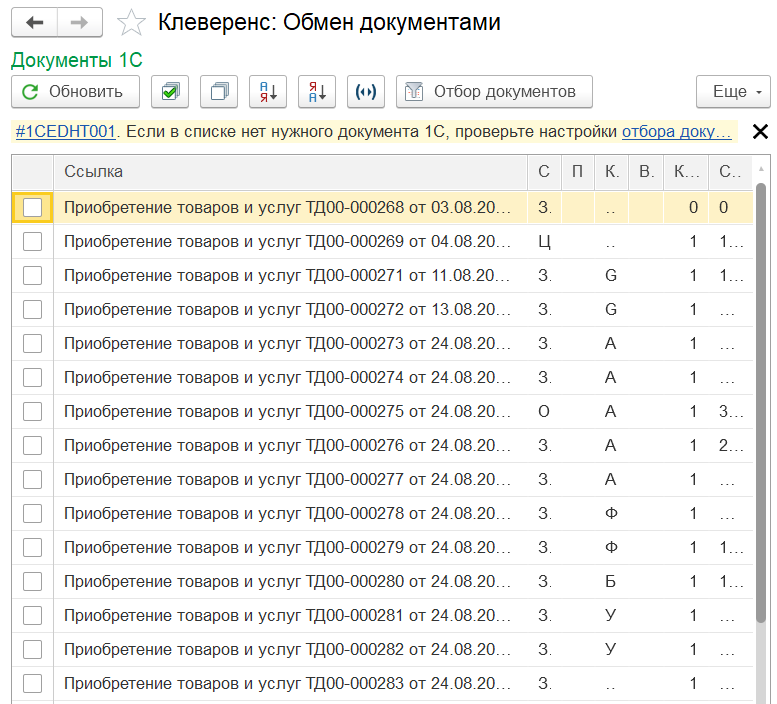
Task: Tick checkbox for document ТД00-000272
Action: click(33, 310)
